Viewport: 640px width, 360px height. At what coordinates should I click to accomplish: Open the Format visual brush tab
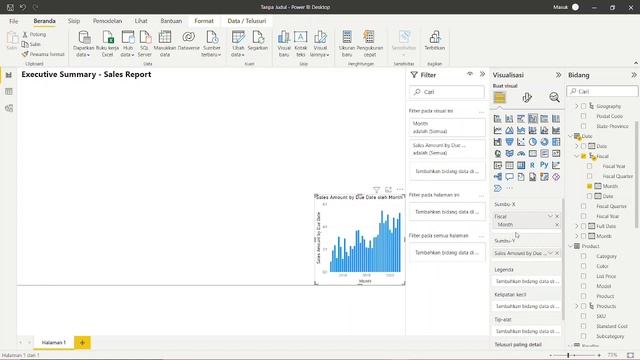tap(527, 98)
